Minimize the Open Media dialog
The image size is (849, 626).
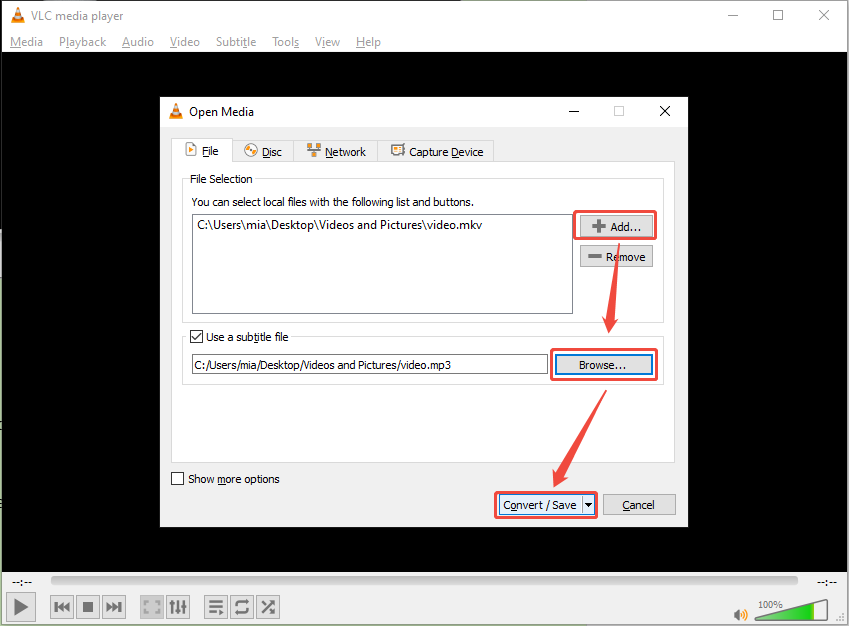click(x=574, y=111)
